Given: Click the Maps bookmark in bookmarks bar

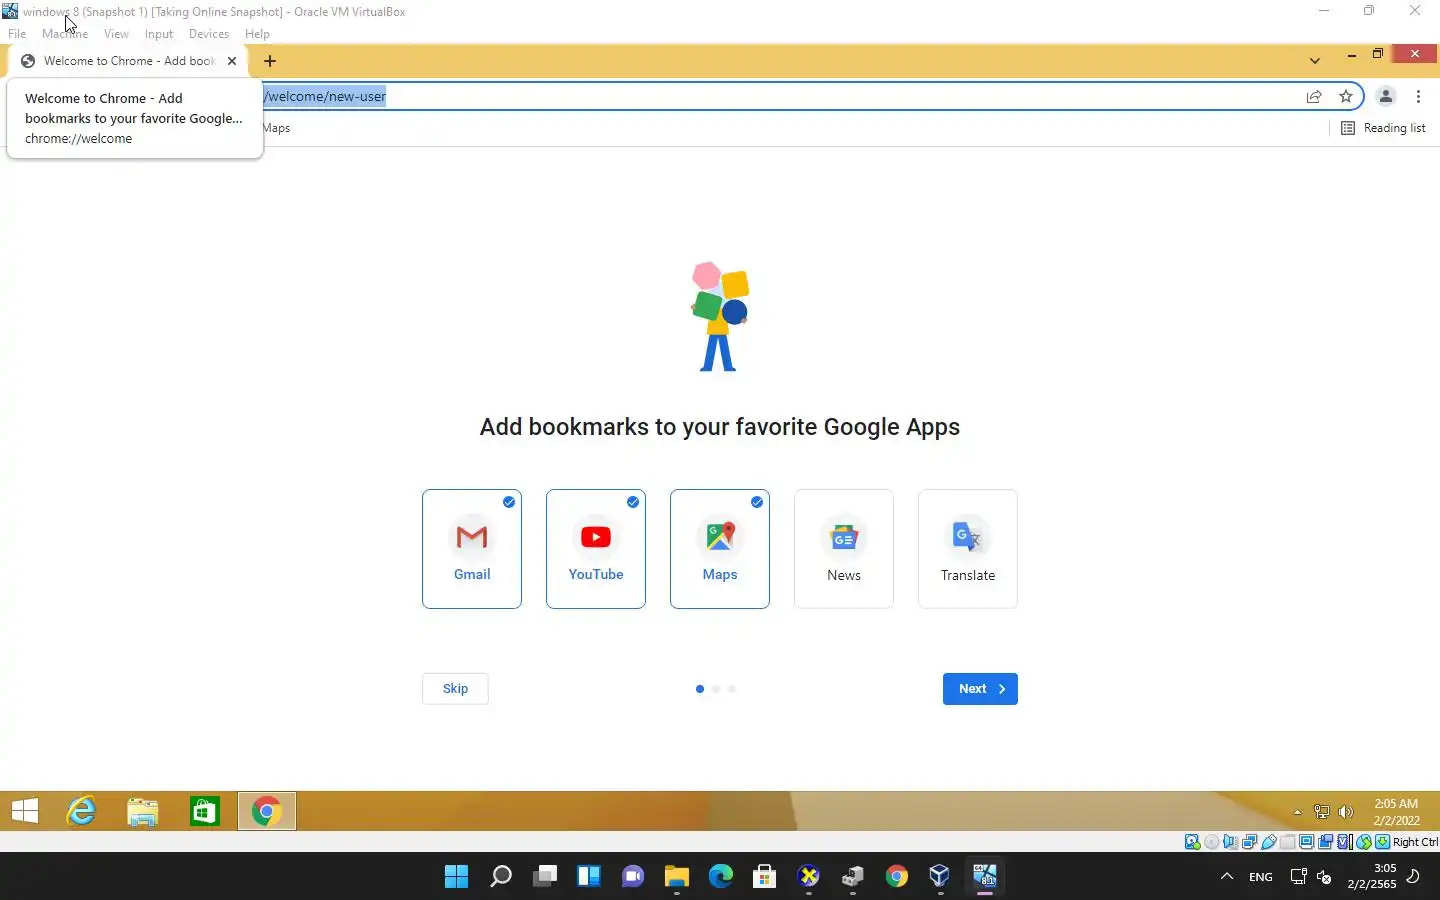Looking at the screenshot, I should (277, 128).
